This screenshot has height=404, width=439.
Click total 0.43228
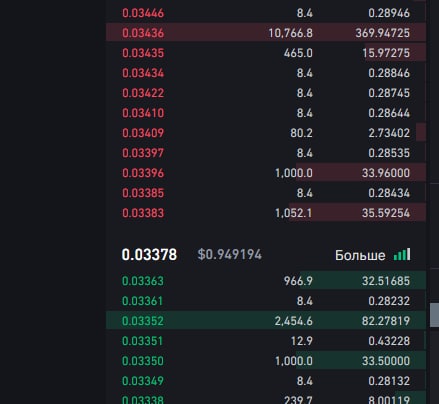[389, 341]
